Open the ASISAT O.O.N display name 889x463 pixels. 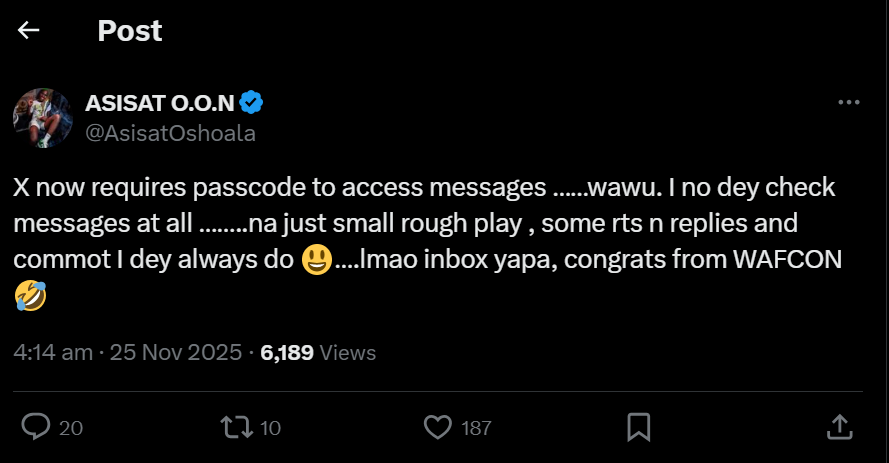[x=160, y=103]
